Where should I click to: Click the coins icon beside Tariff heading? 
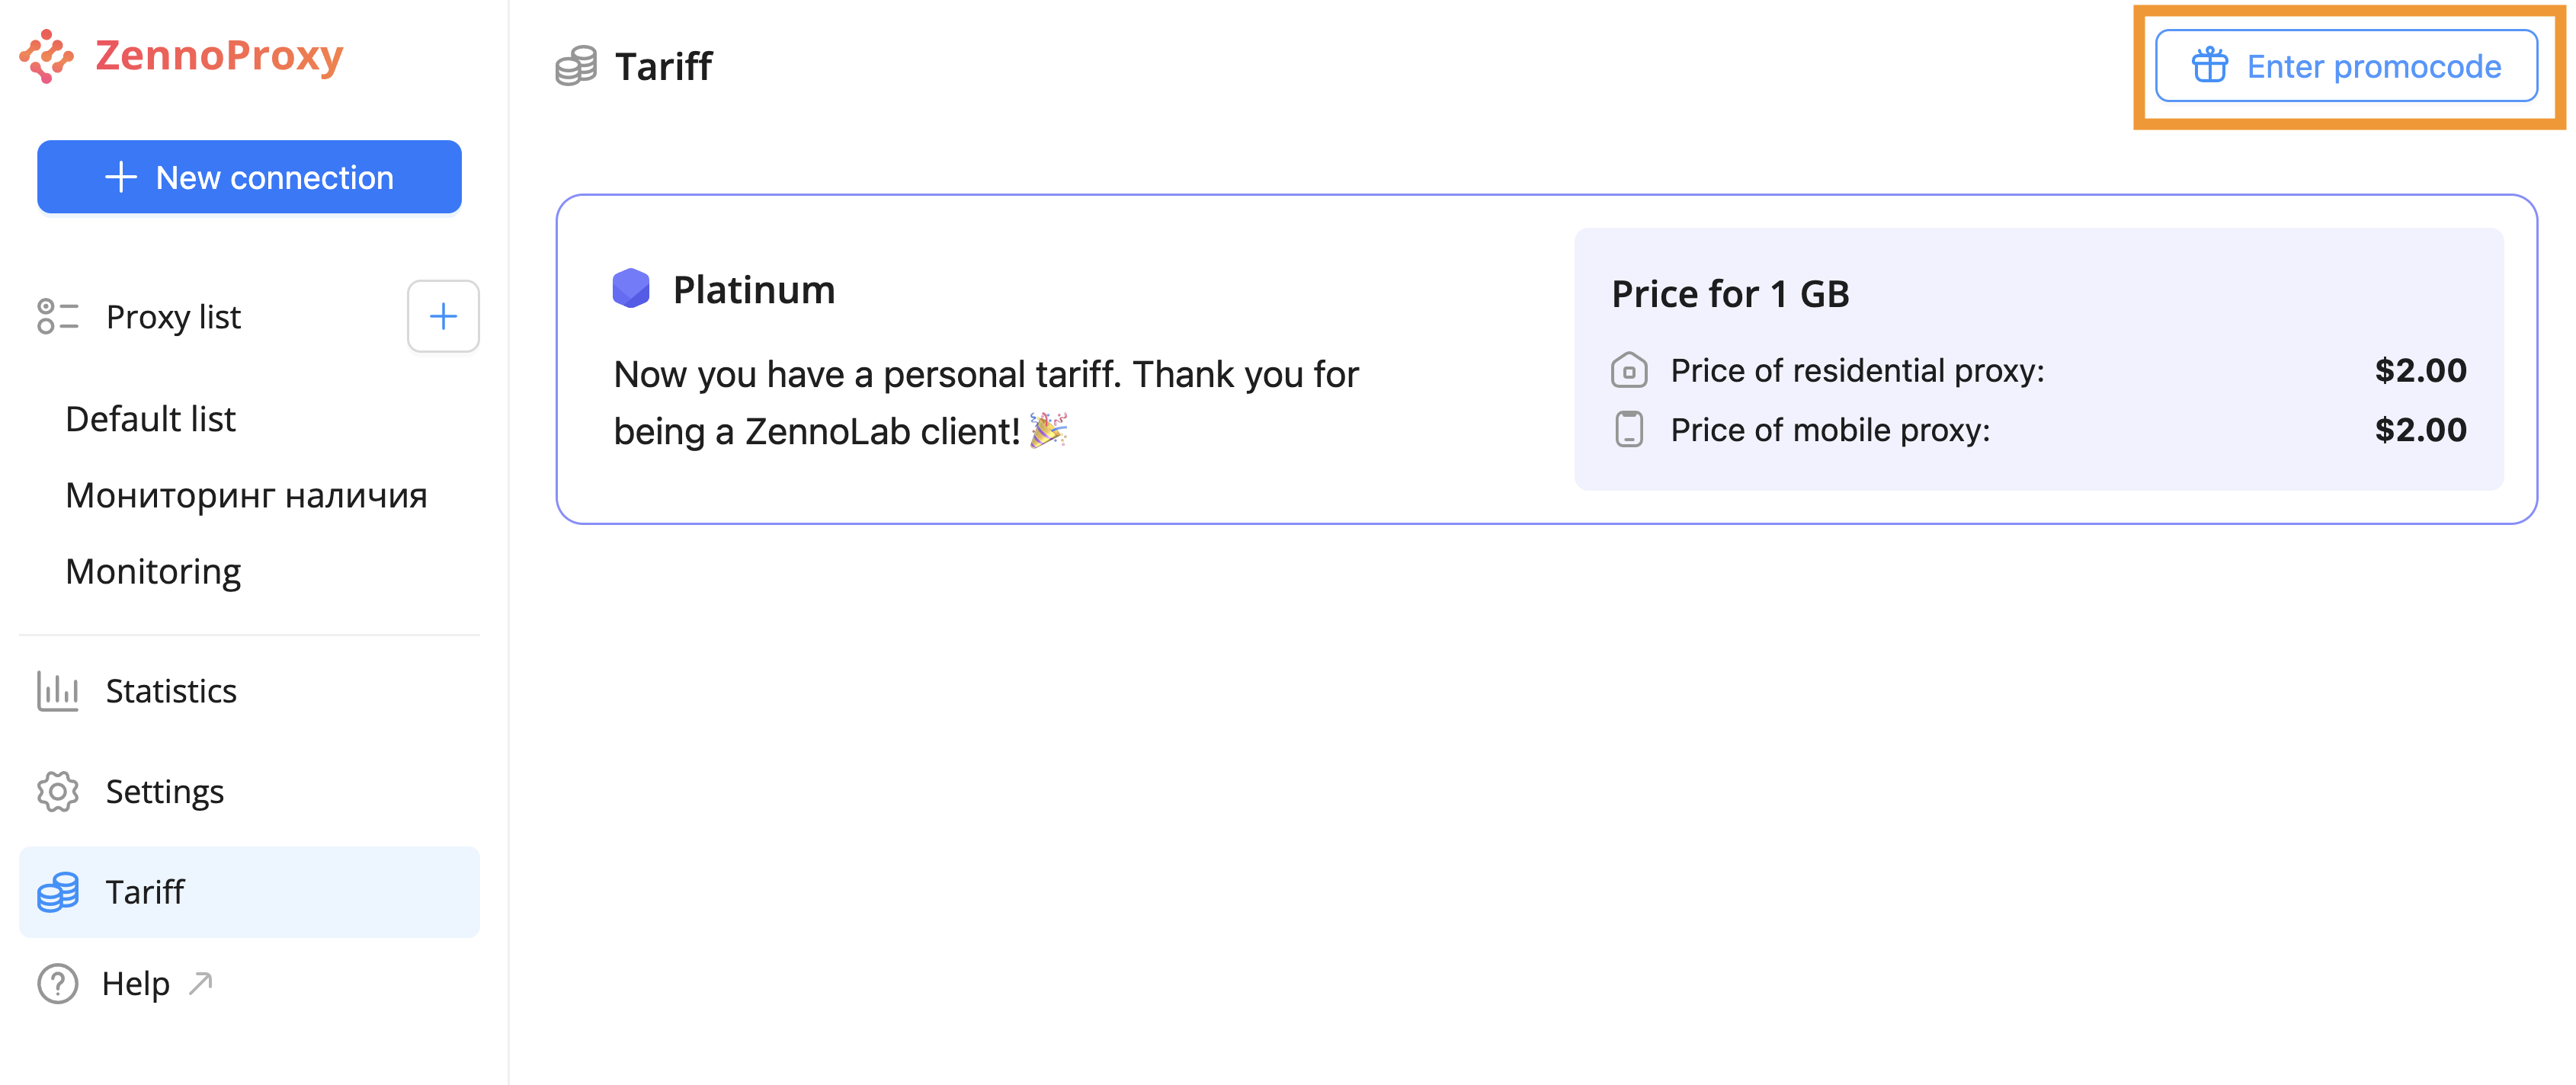pyautogui.click(x=576, y=67)
